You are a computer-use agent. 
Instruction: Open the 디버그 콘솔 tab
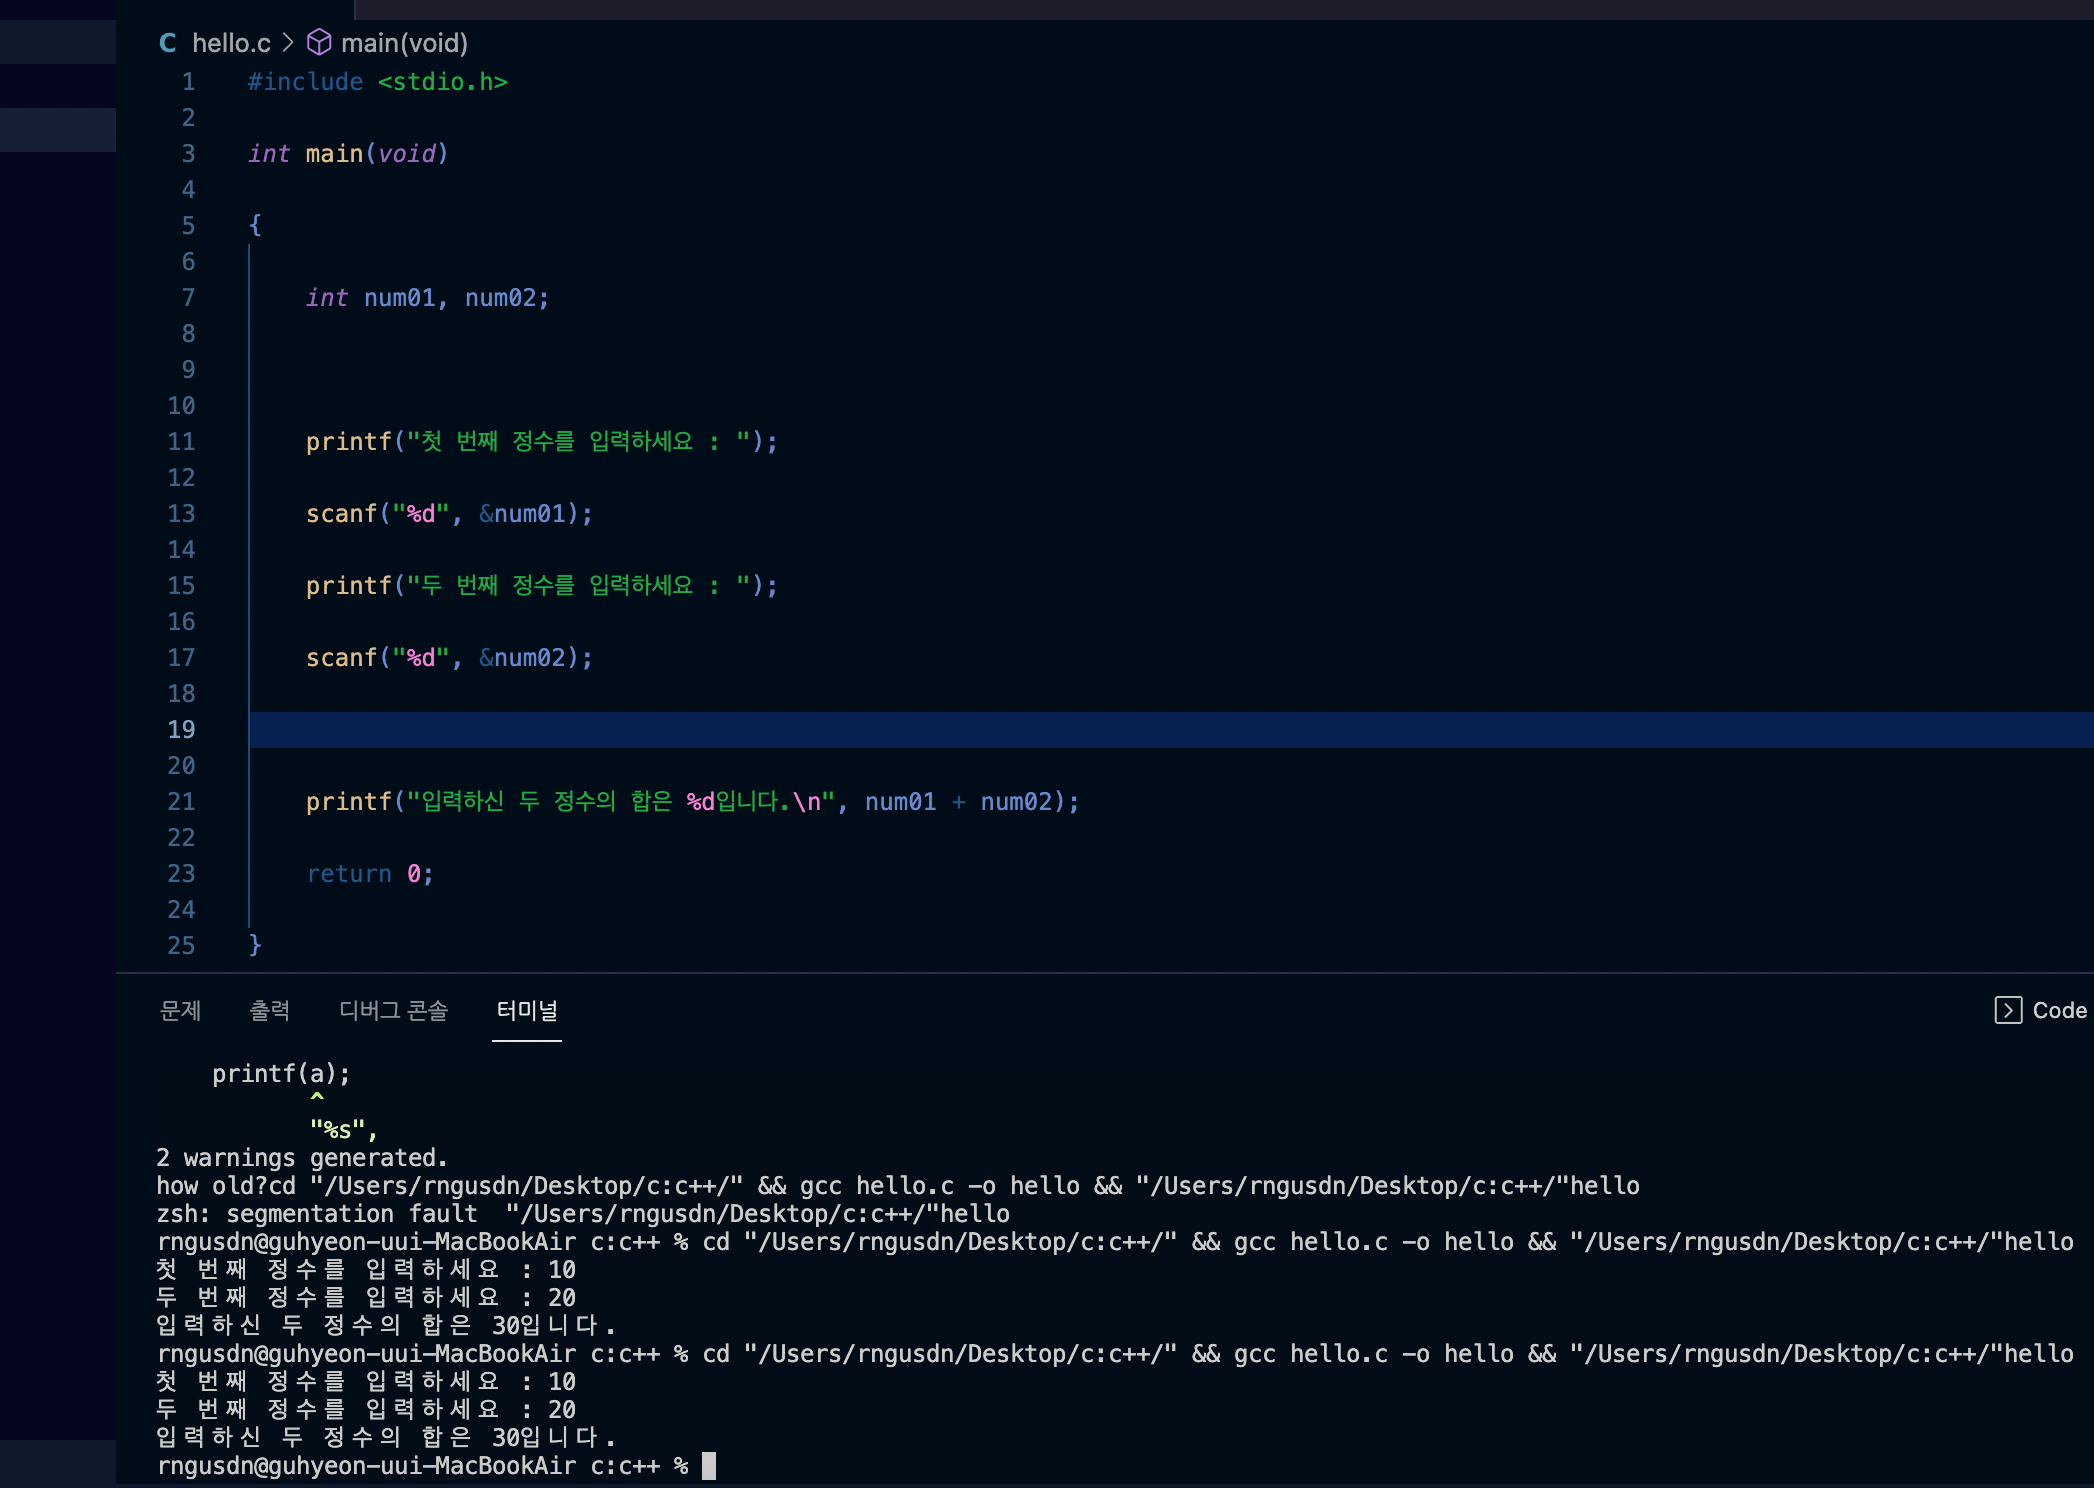(393, 1011)
